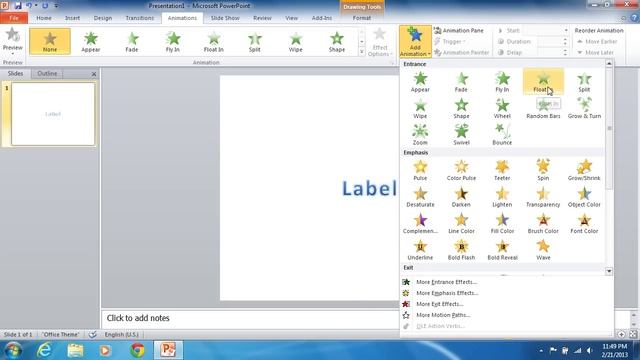Select Random Bars entrance effect
Image resolution: width=640 pixels, height=360 pixels.
coord(543,109)
